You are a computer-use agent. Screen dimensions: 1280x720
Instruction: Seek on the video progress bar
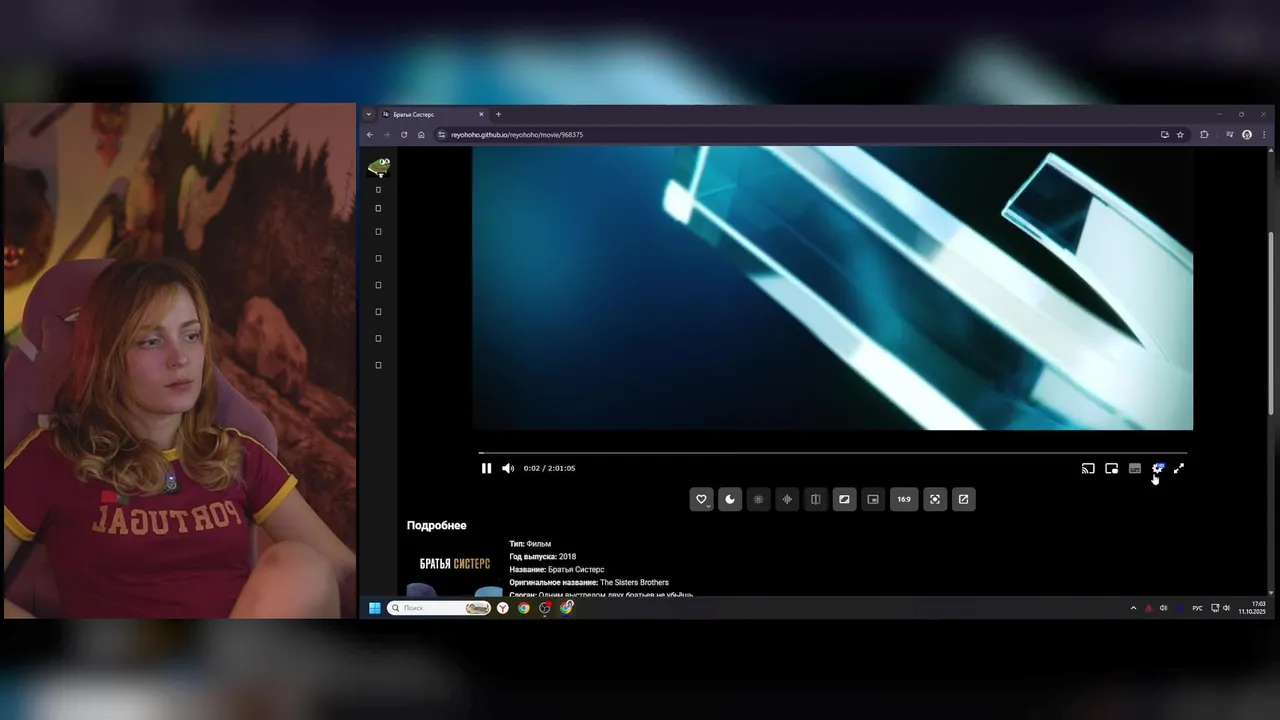[x=832, y=453]
